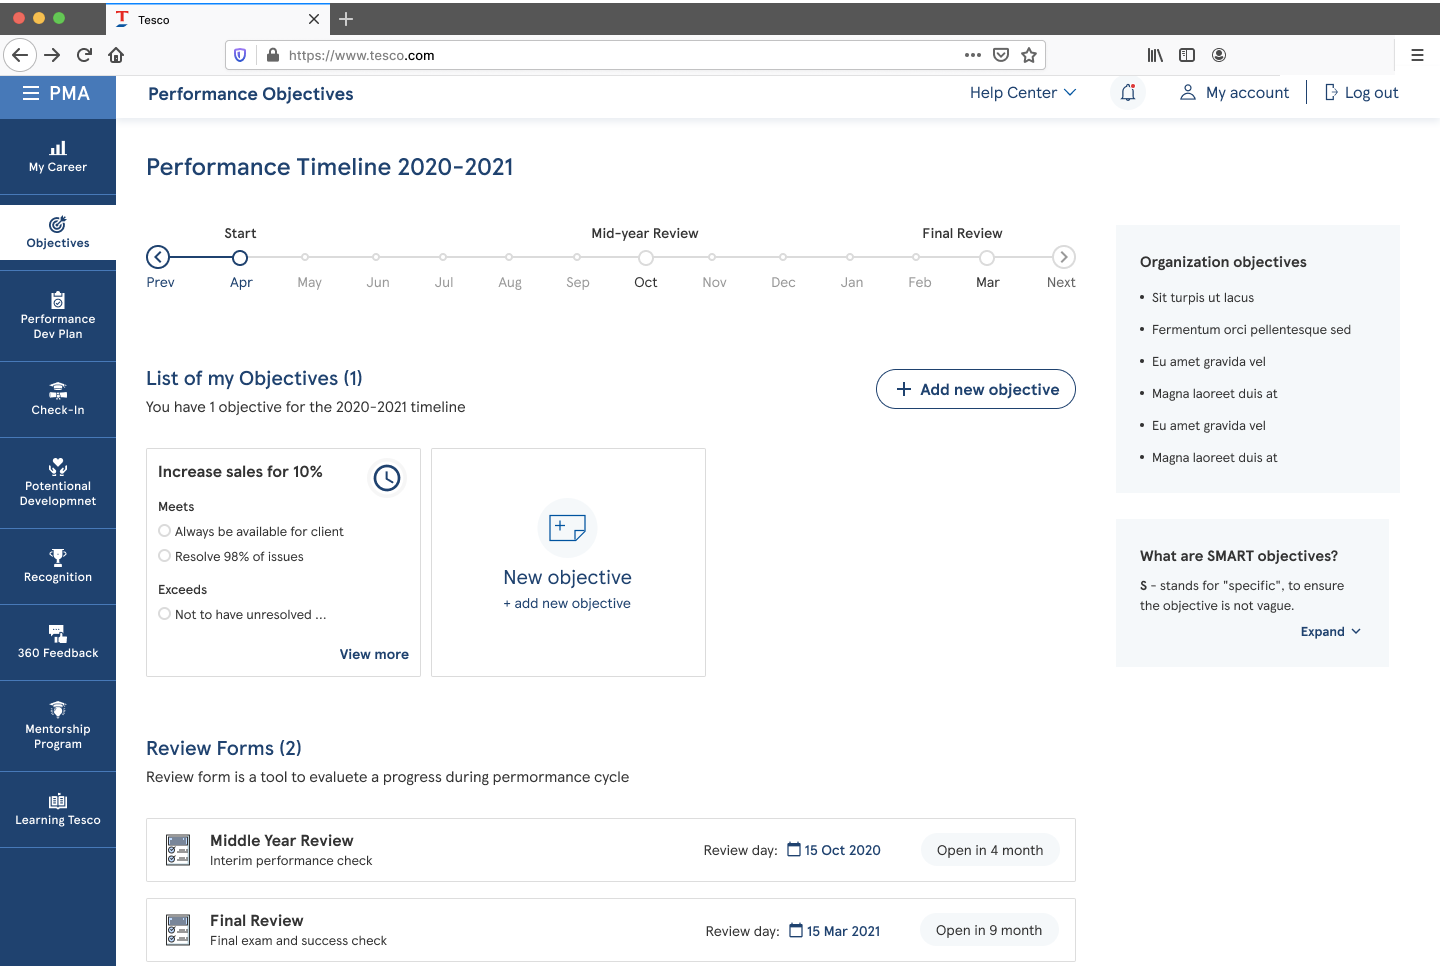Click 'Open in 4 month' button

[x=990, y=850]
